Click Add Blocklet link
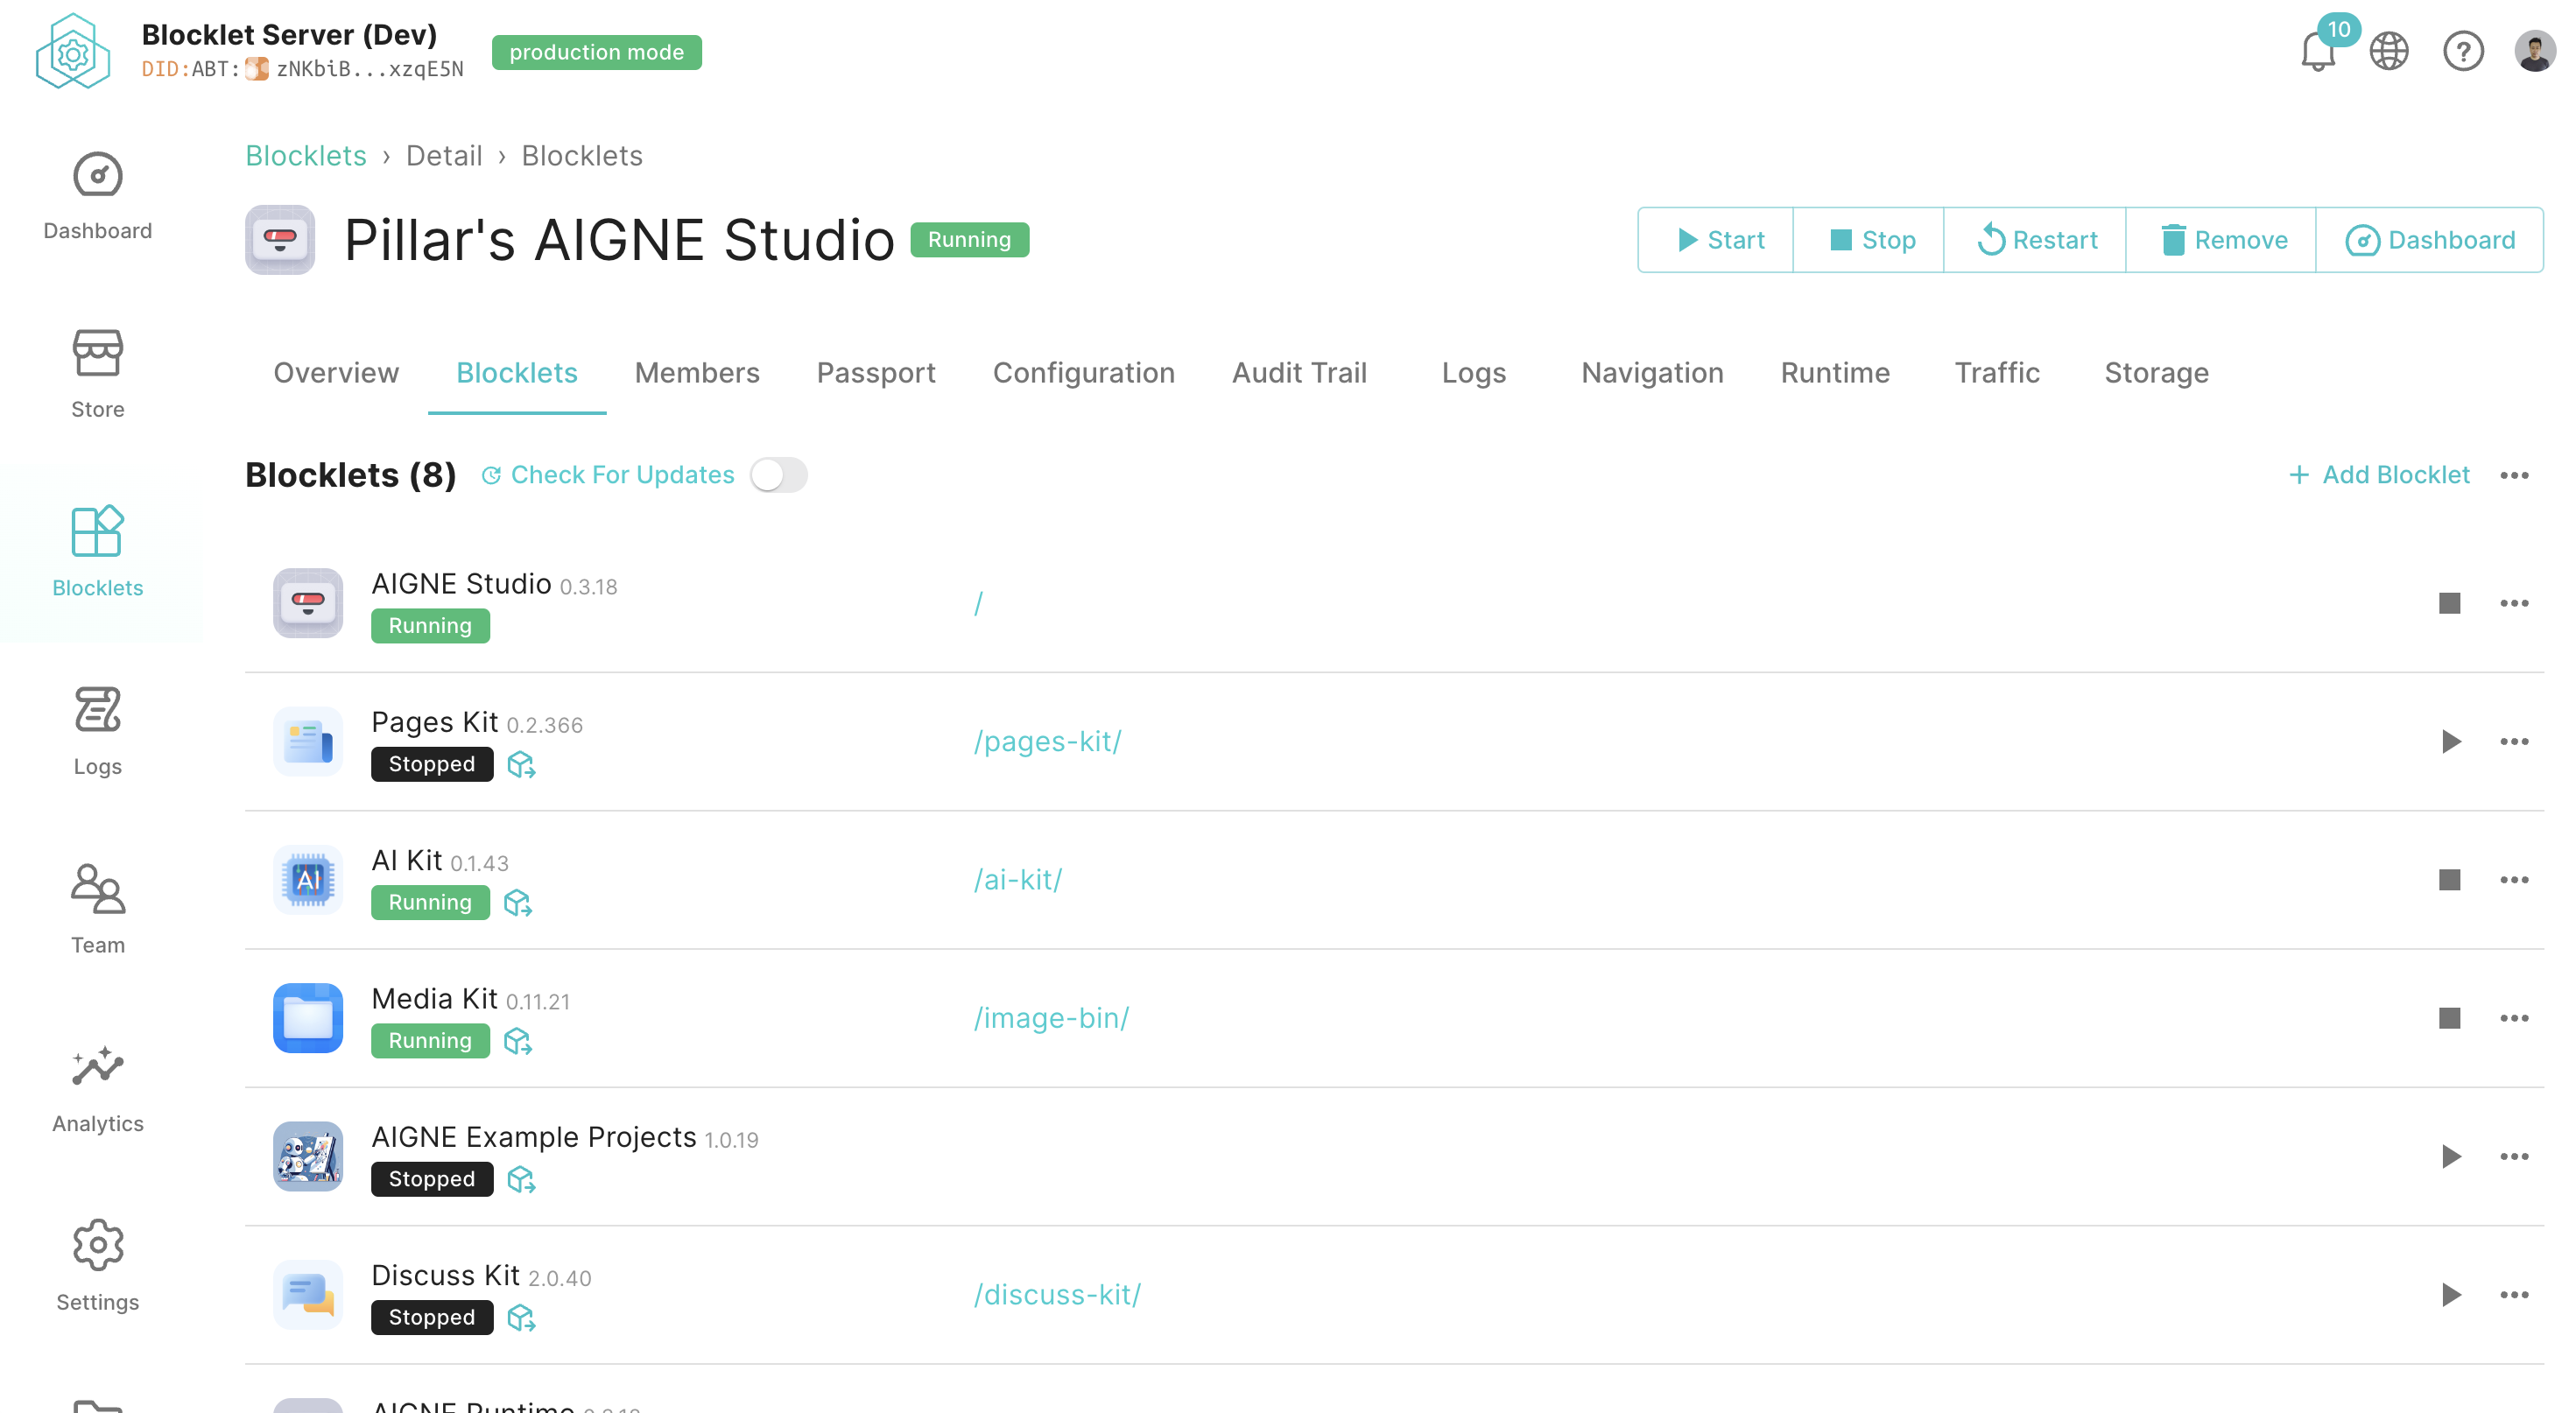 coord(2379,475)
